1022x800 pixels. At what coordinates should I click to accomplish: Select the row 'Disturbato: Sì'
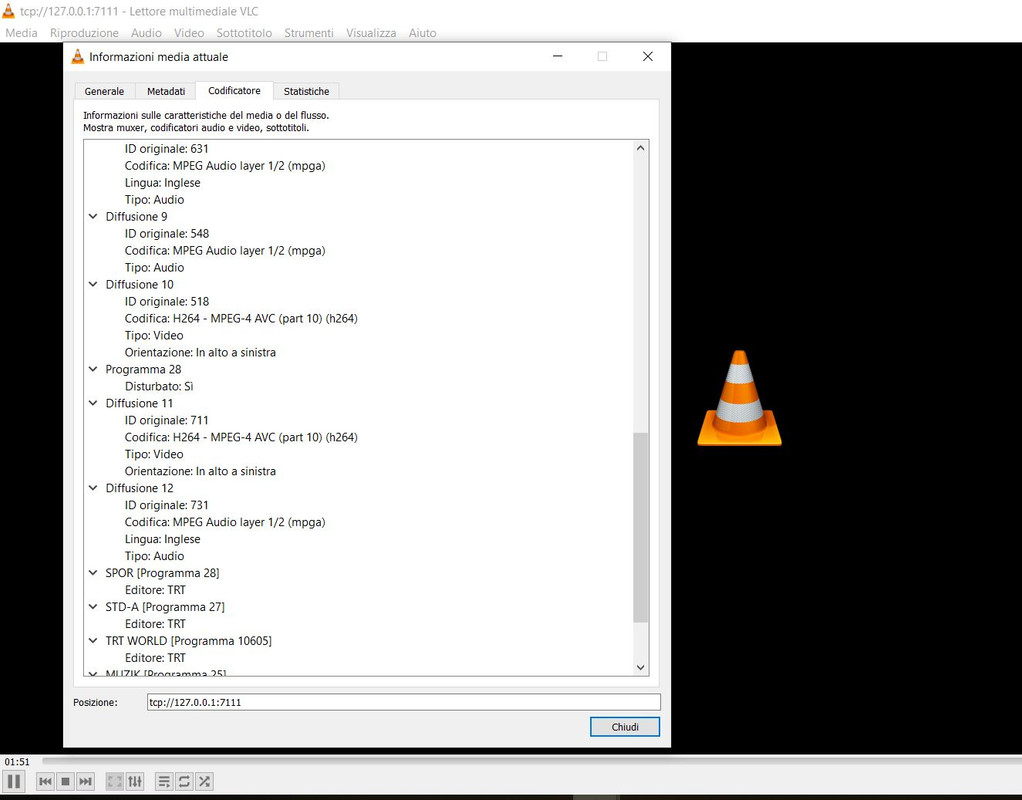click(x=159, y=386)
